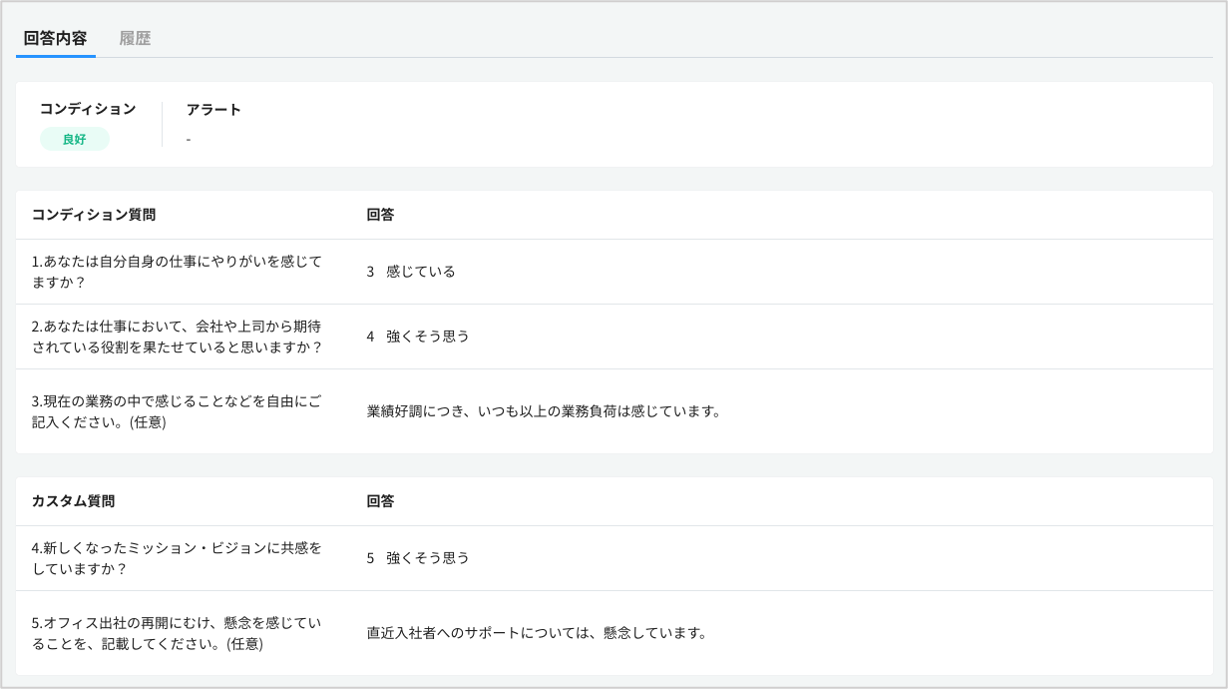Click the 良好 condition status badge
1228x690 pixels.
point(74,139)
